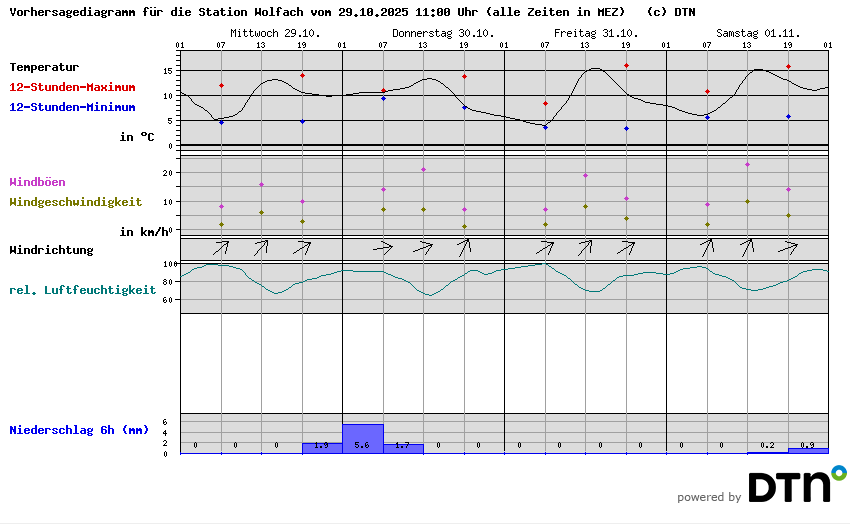Click the 0.9 mm precipitation bar
The image size is (850, 524).
808,450
